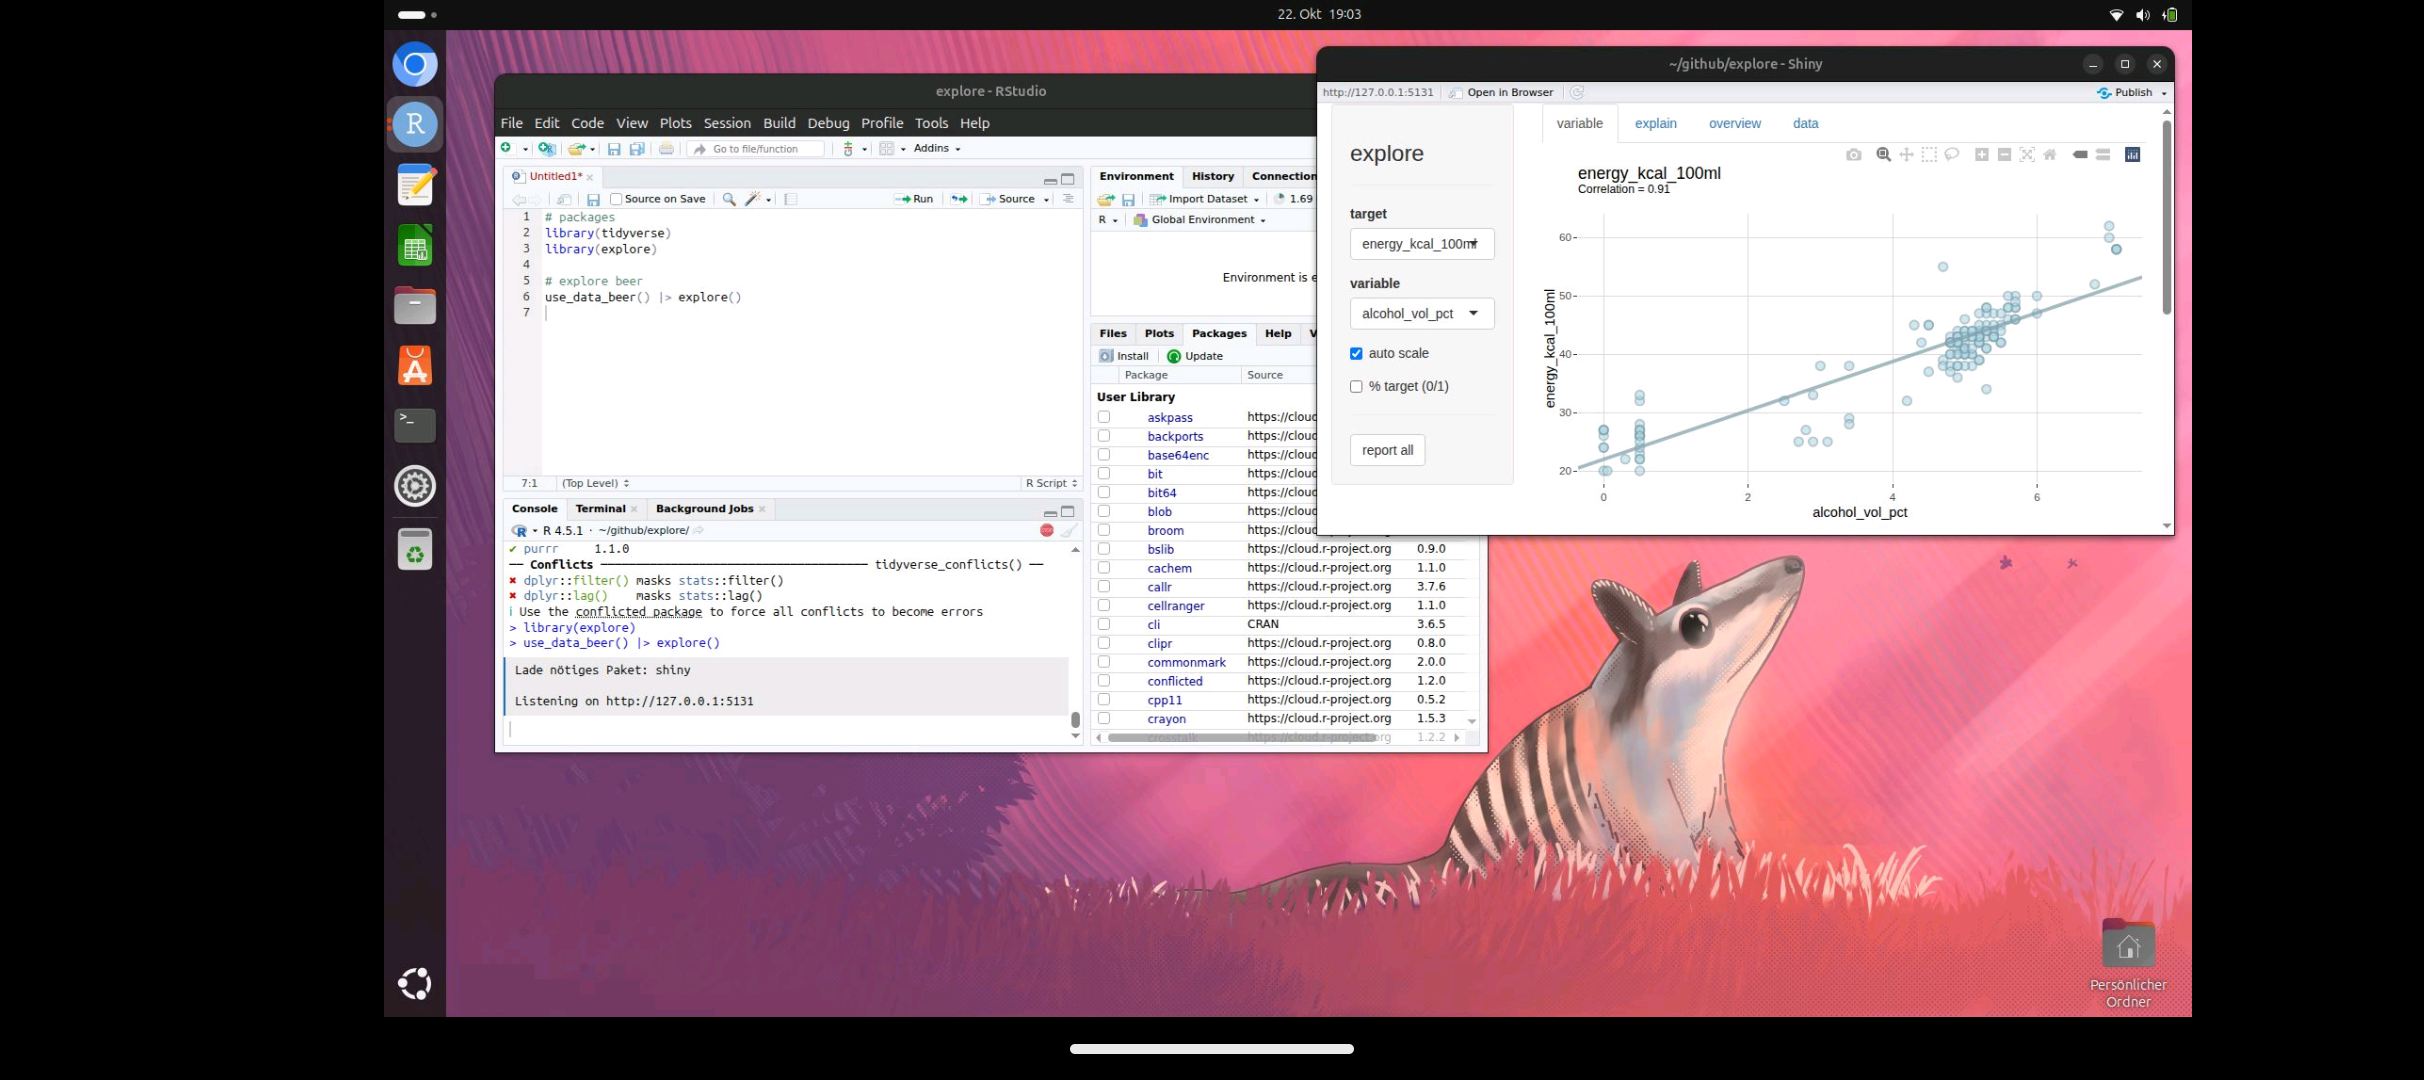Uncheck the auto scale checkbox
2424x1080 pixels.
1356,353
